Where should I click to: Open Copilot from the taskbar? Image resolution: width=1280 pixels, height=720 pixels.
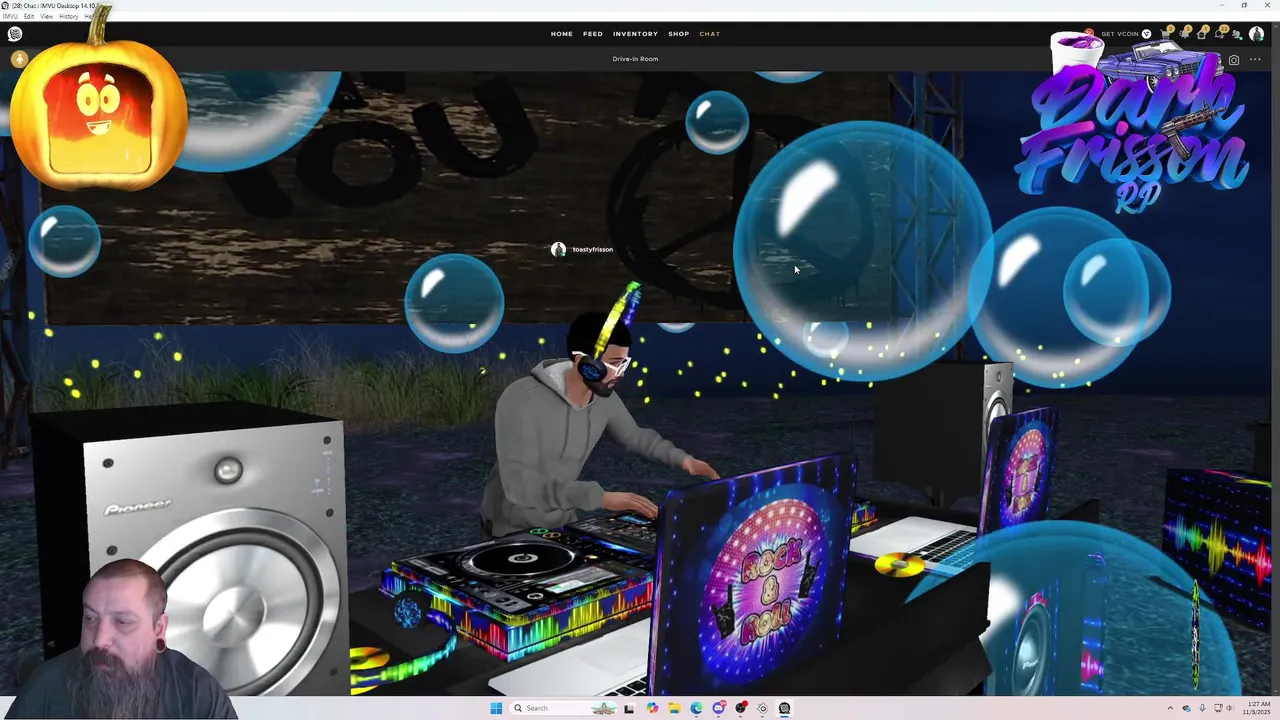coord(652,708)
